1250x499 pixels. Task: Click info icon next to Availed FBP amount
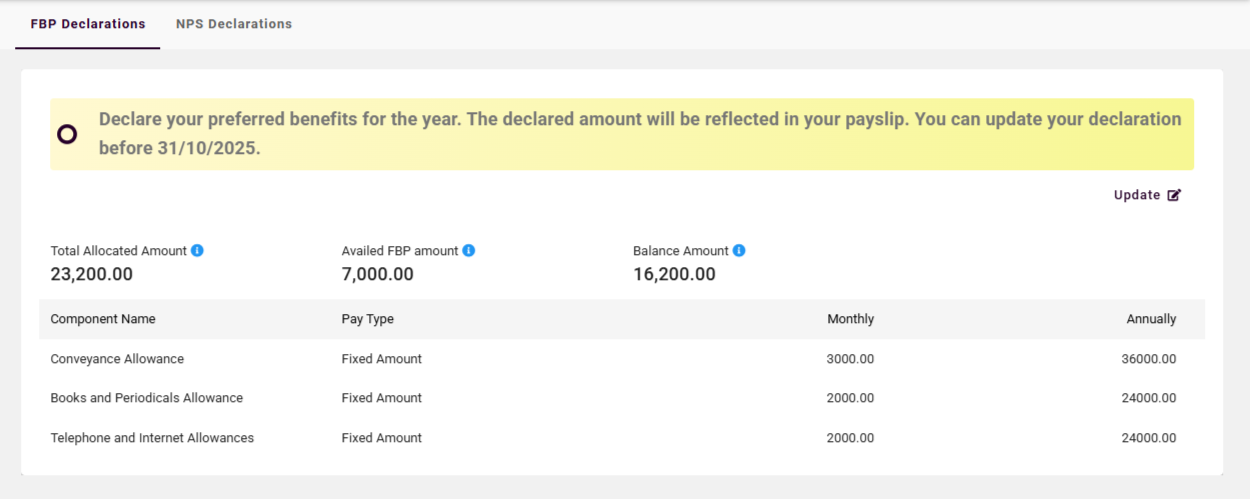click(x=469, y=251)
